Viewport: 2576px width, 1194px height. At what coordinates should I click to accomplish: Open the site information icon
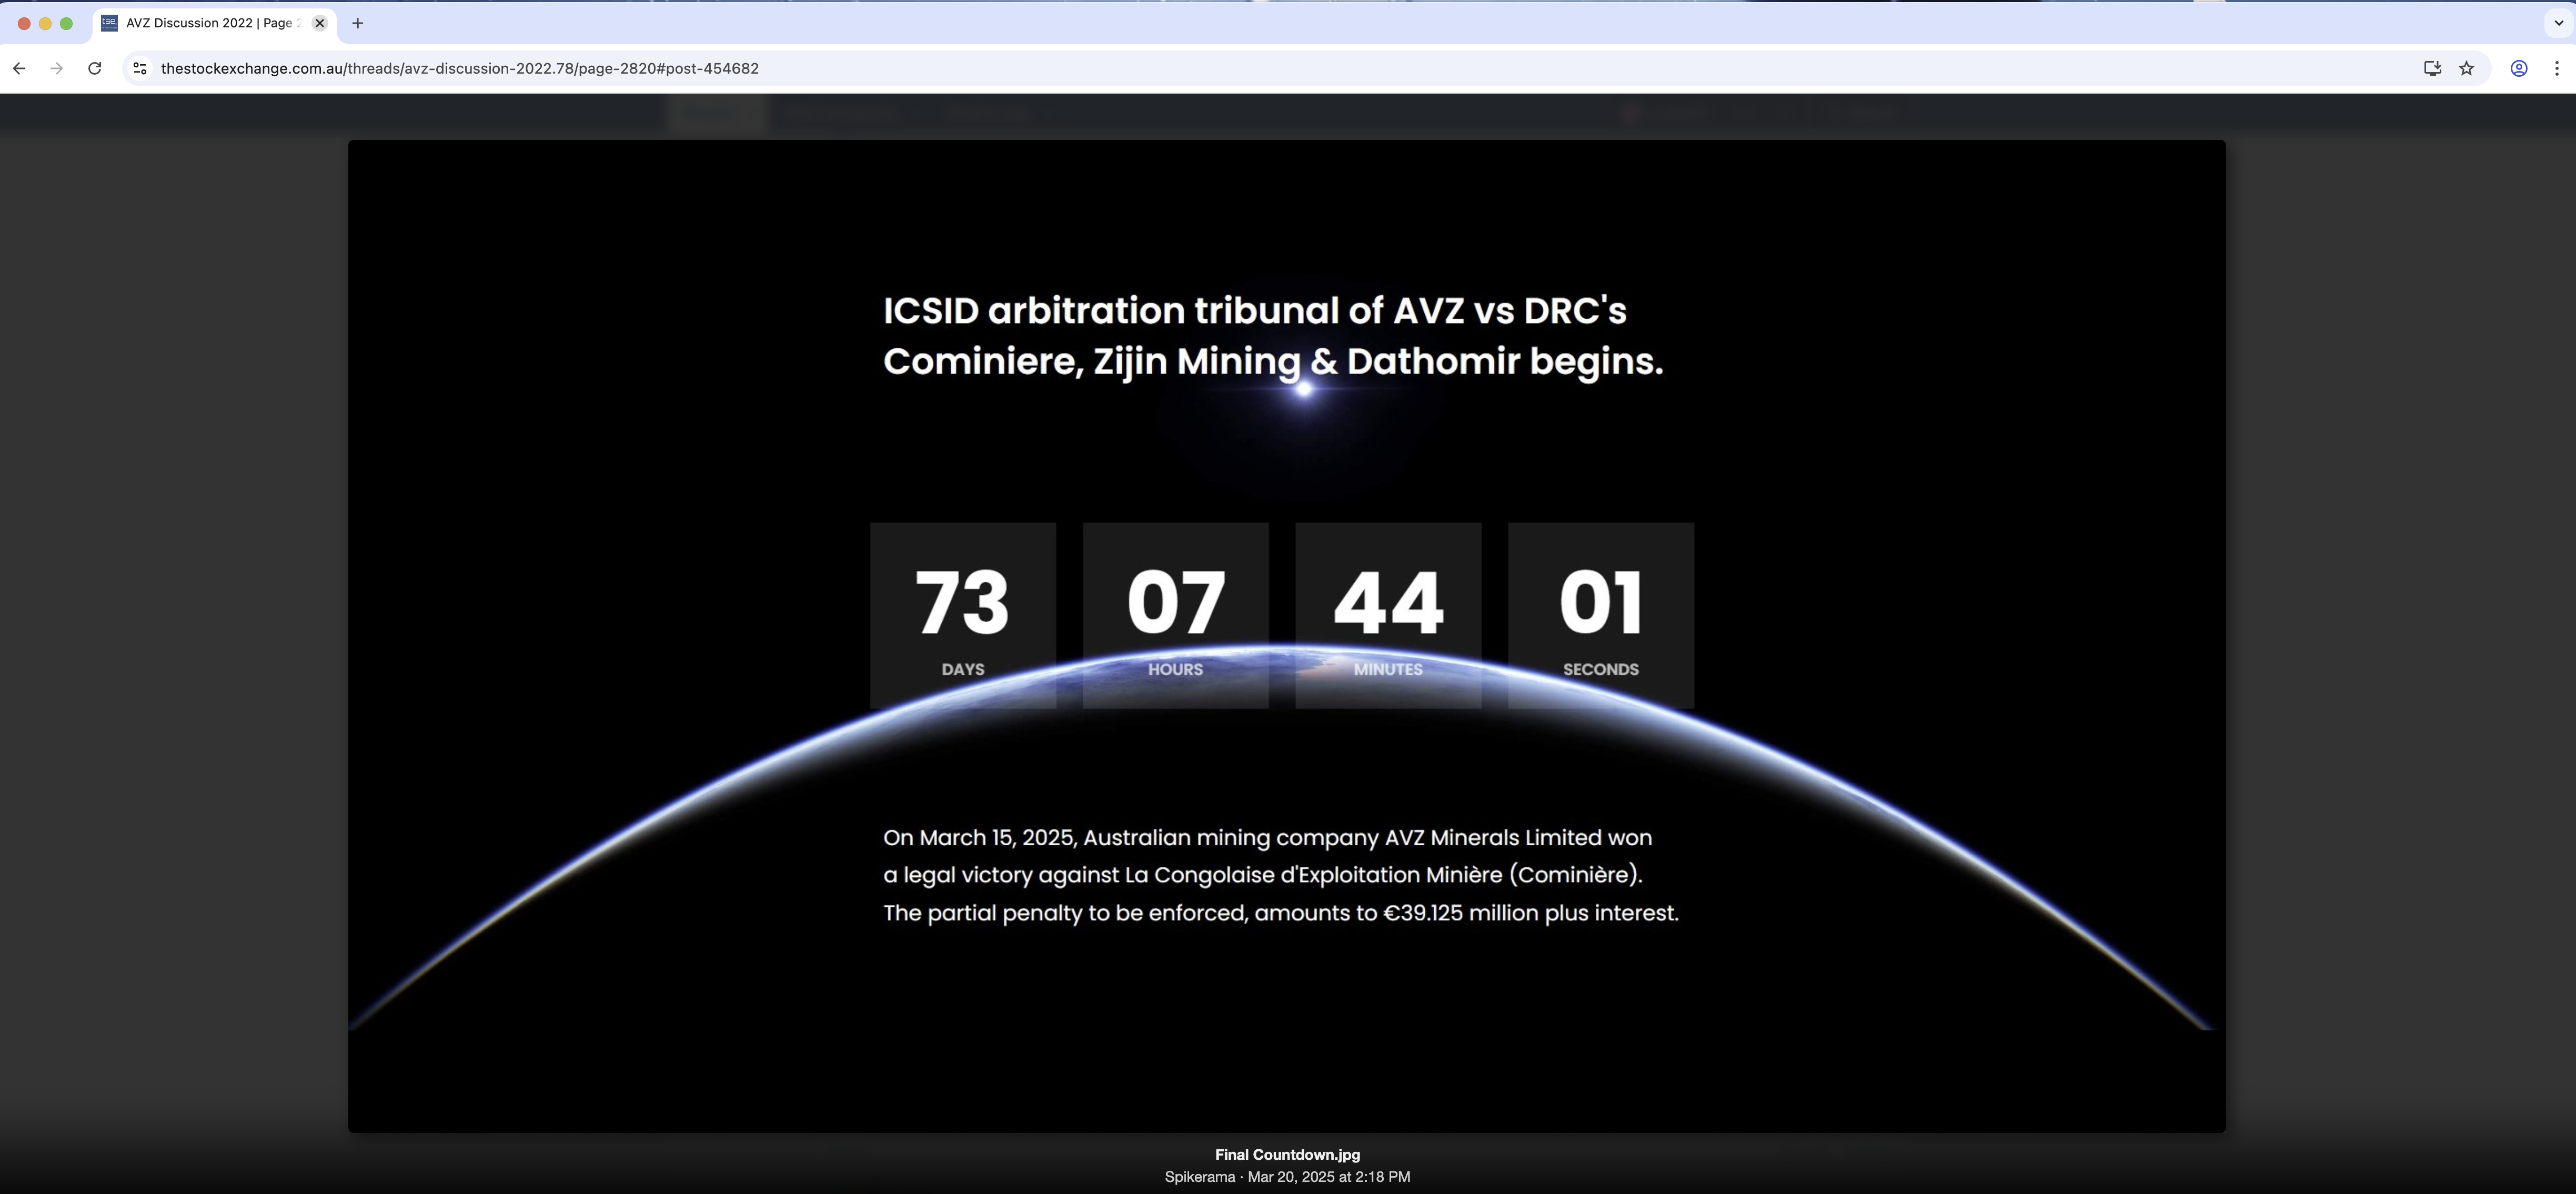(140, 68)
